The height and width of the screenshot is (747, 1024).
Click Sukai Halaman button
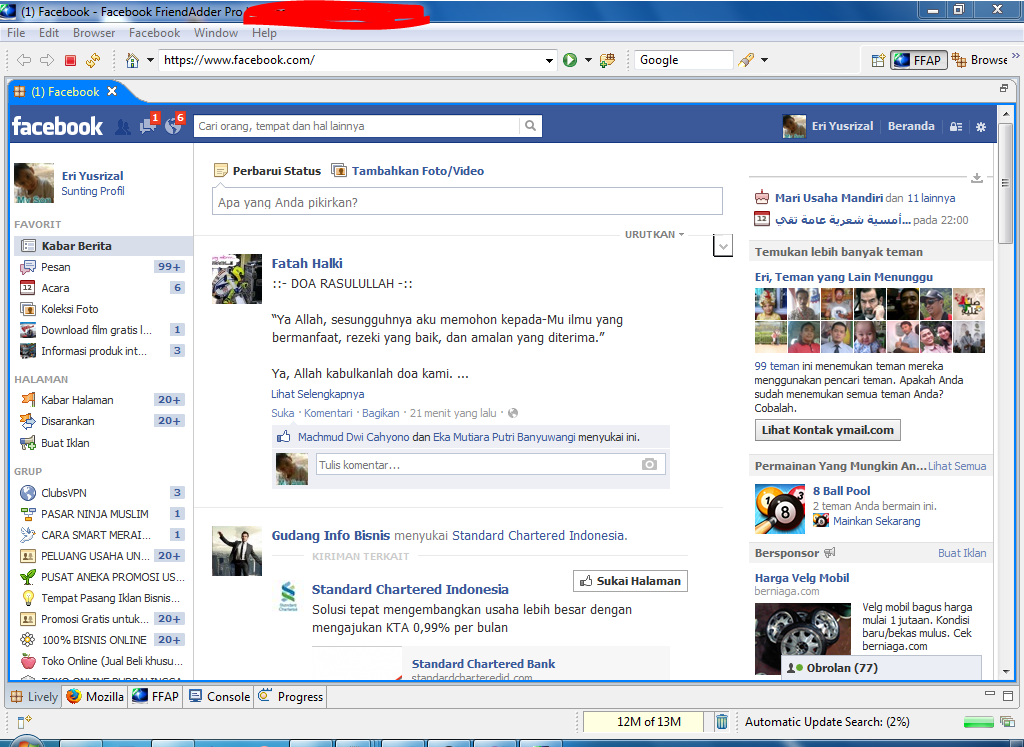click(x=630, y=581)
